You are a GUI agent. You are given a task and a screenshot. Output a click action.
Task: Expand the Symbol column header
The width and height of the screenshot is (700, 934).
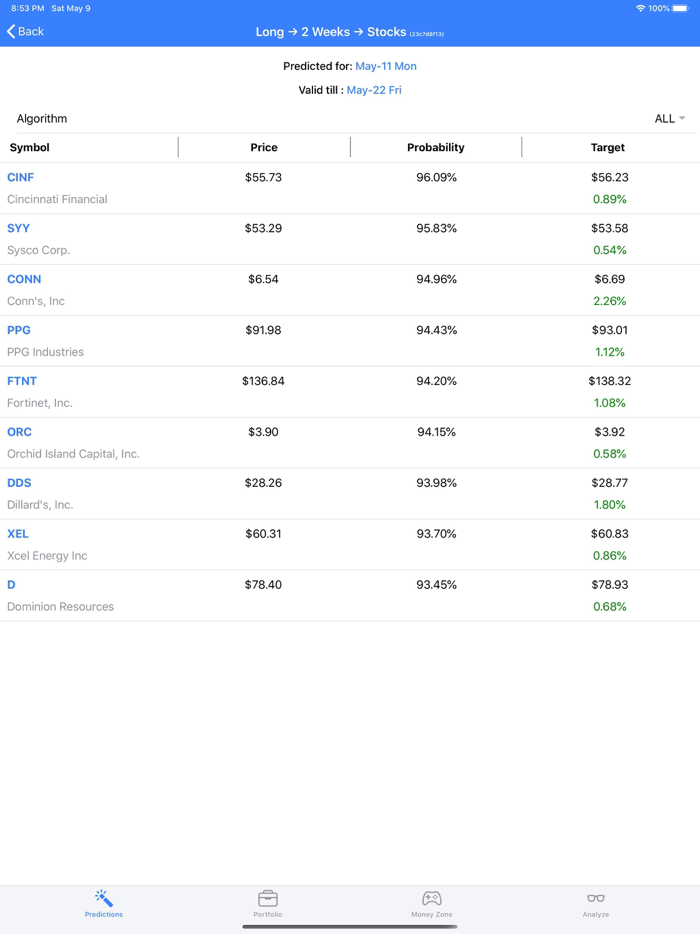[x=29, y=147]
